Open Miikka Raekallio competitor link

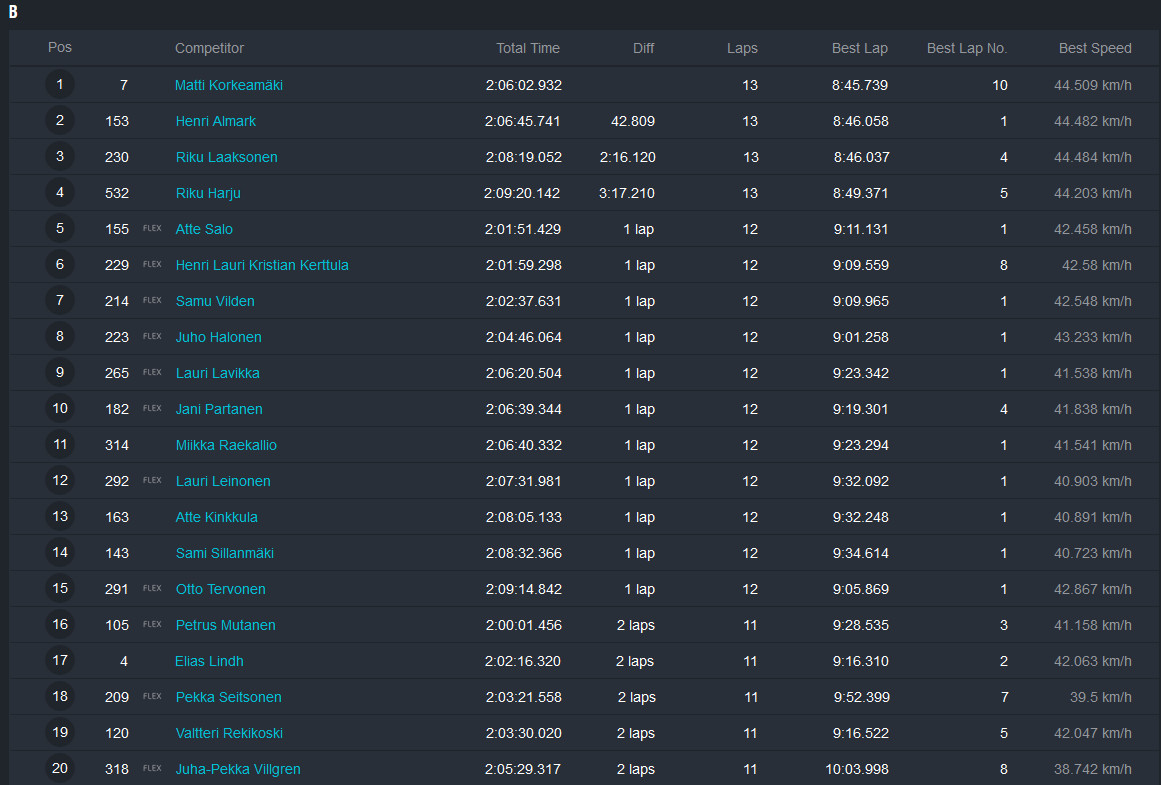click(226, 445)
